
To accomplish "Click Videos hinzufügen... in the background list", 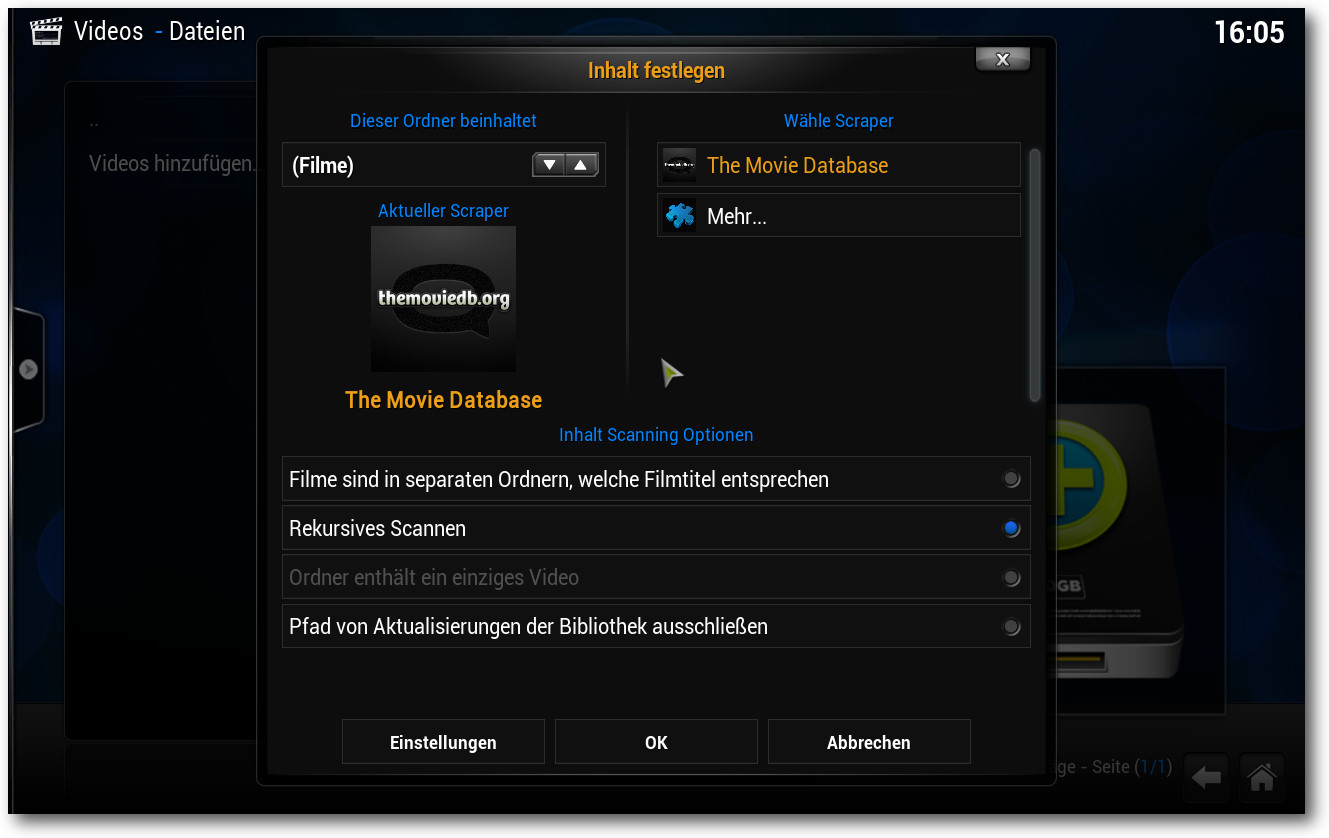I will (172, 163).
